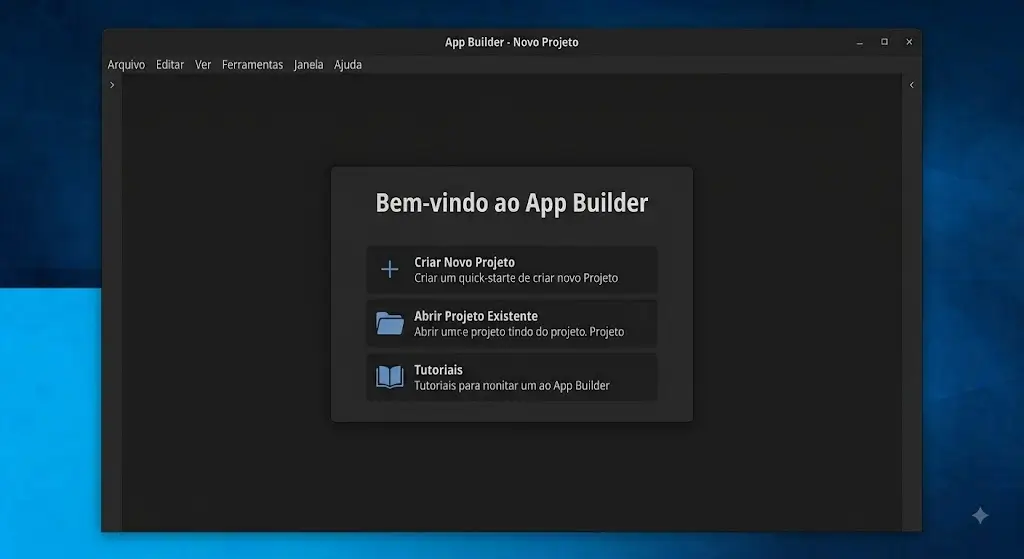Image resolution: width=1024 pixels, height=559 pixels.
Task: Open the Ferramentas menu
Action: click(252, 65)
